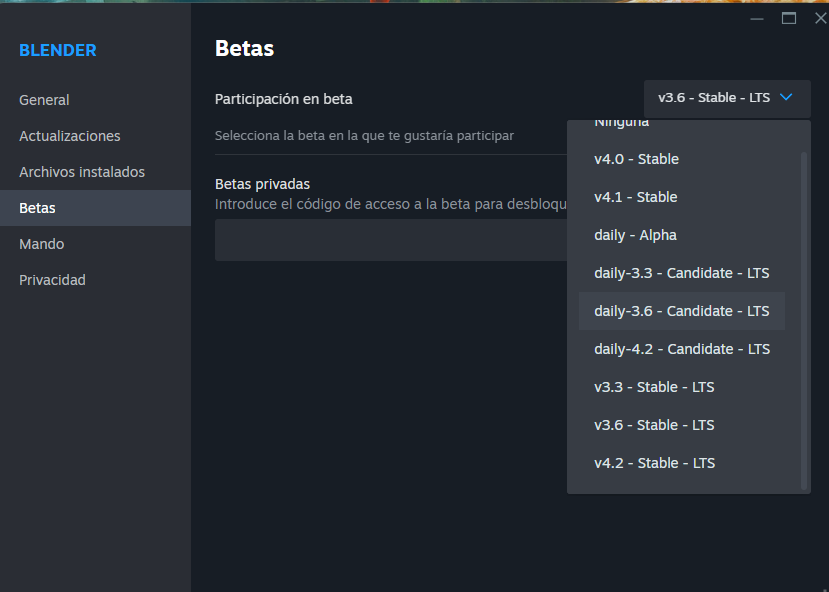
Task: Pick daily-4.2 - Candidate - LTS
Action: tap(681, 349)
